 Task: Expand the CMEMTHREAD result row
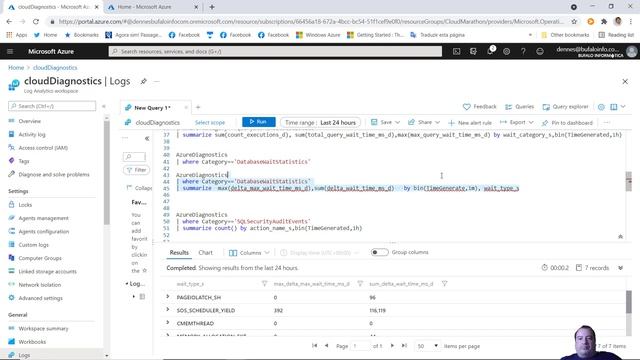click(x=168, y=323)
